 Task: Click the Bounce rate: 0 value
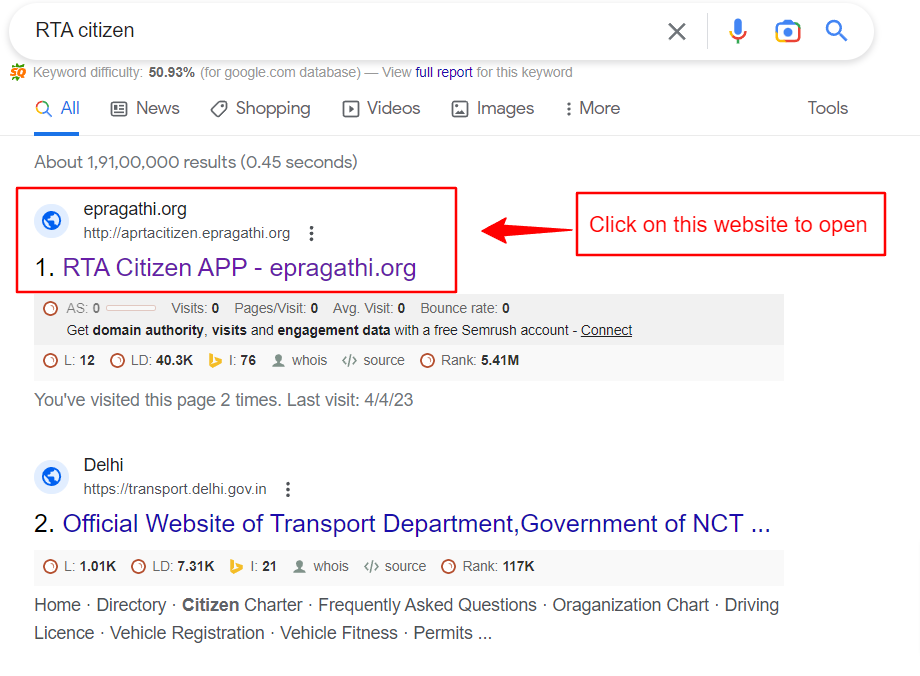point(465,308)
